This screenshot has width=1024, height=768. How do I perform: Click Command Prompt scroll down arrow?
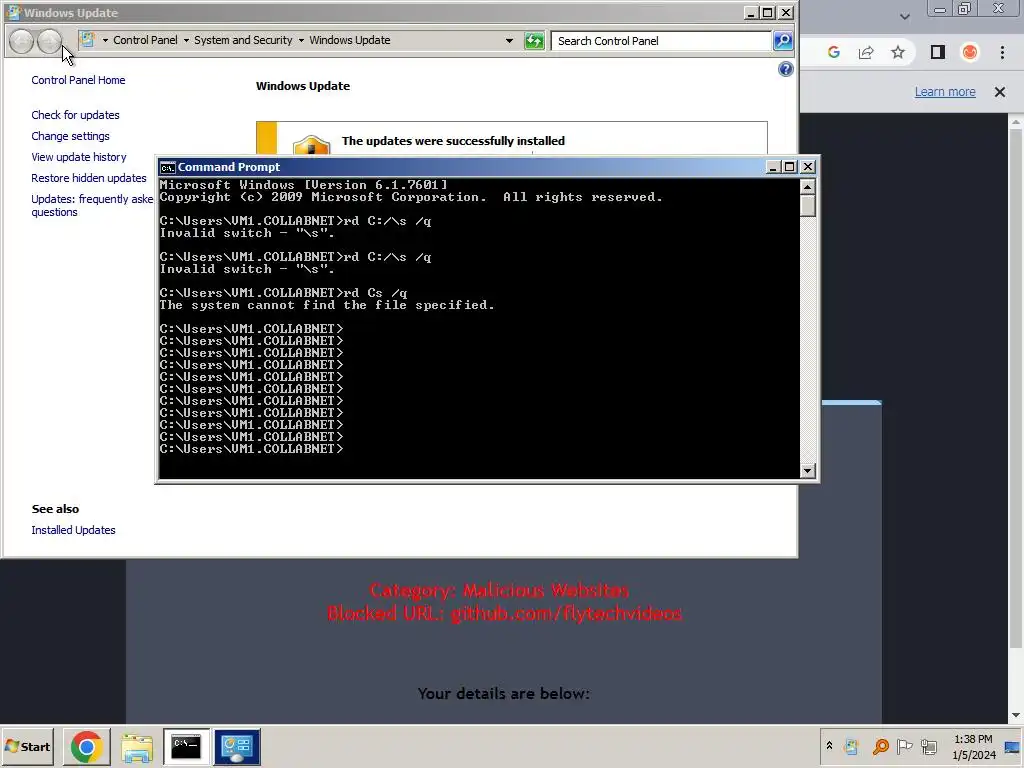tap(808, 470)
